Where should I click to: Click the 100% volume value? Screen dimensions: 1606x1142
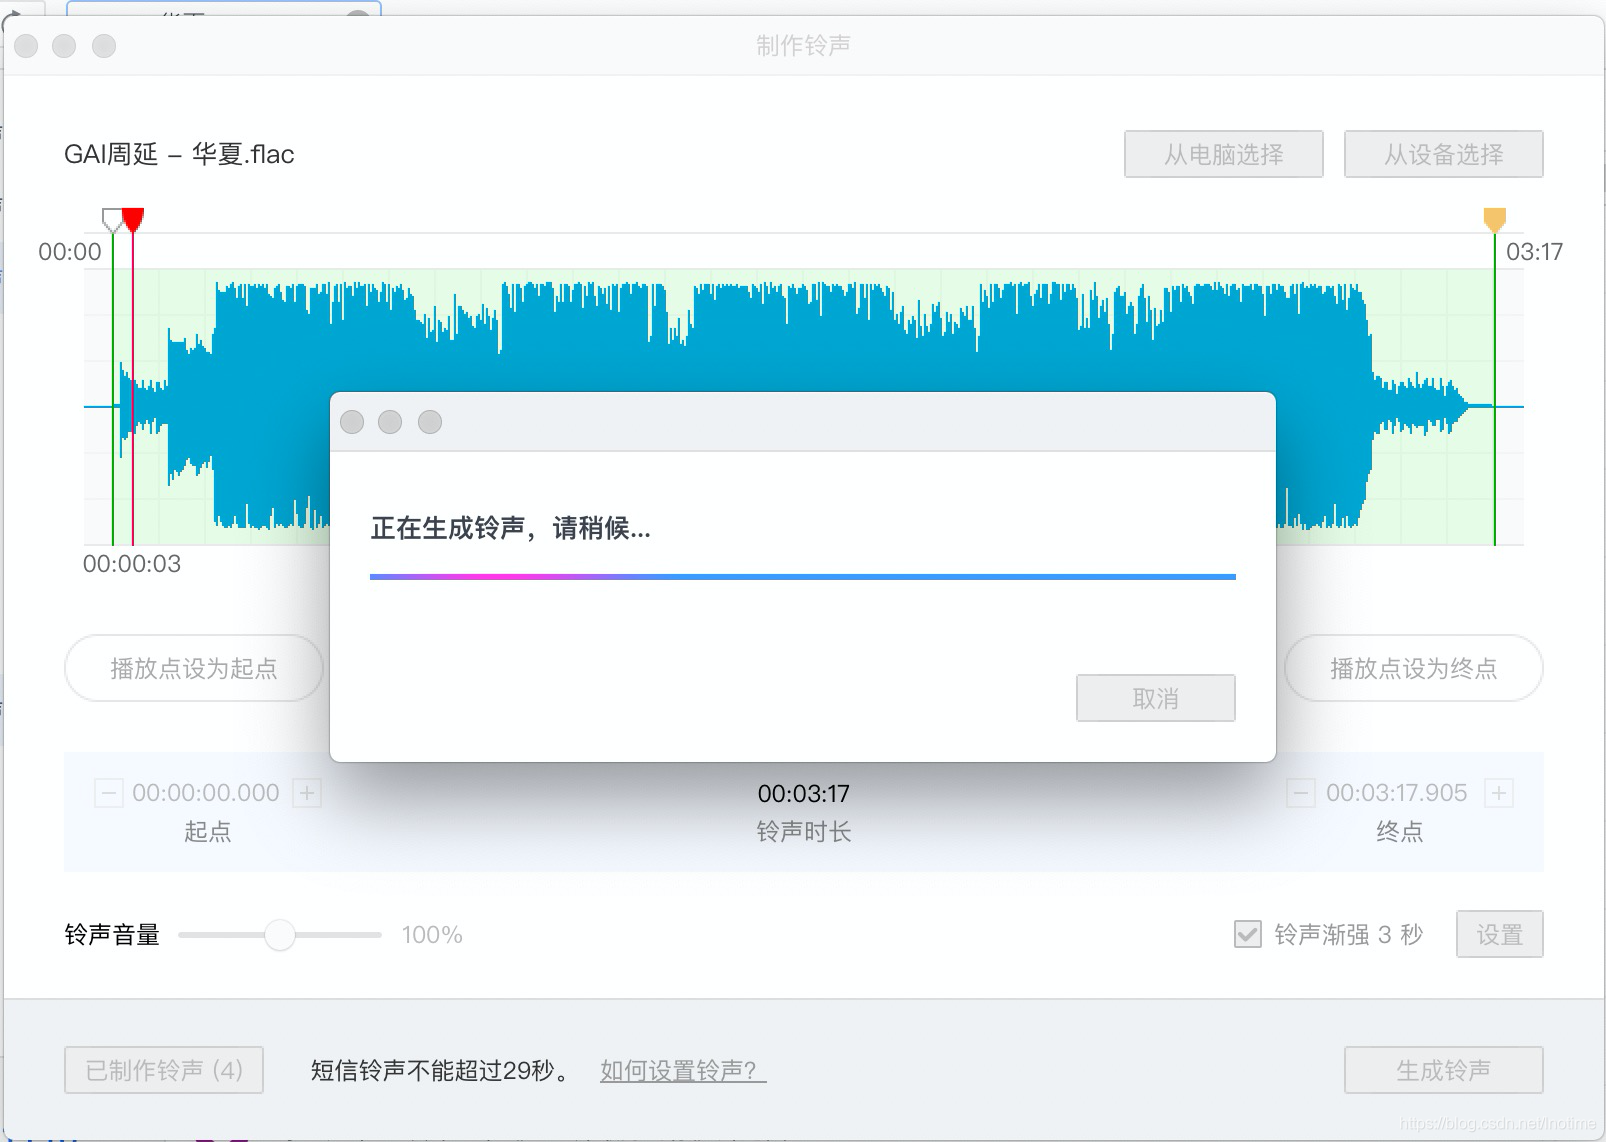[432, 935]
